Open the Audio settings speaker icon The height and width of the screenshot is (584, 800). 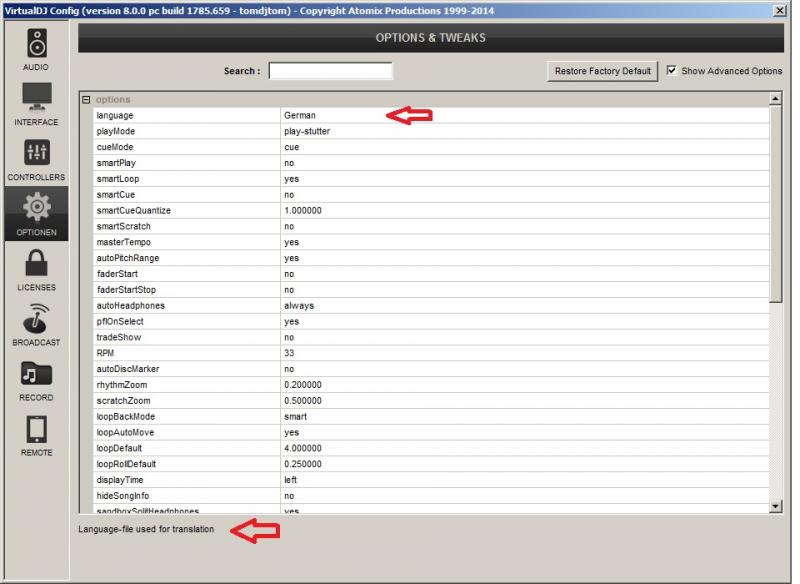(x=37, y=43)
